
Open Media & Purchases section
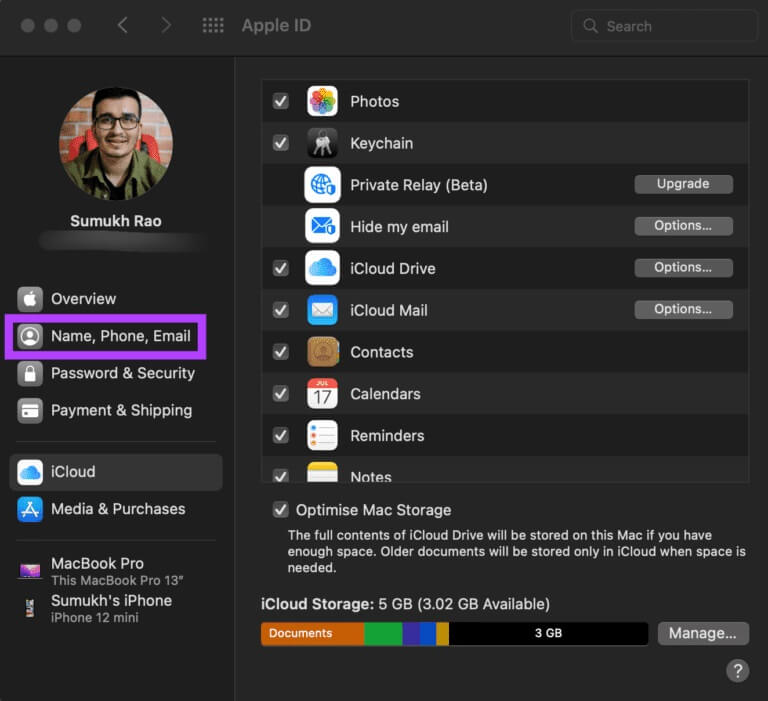point(116,509)
